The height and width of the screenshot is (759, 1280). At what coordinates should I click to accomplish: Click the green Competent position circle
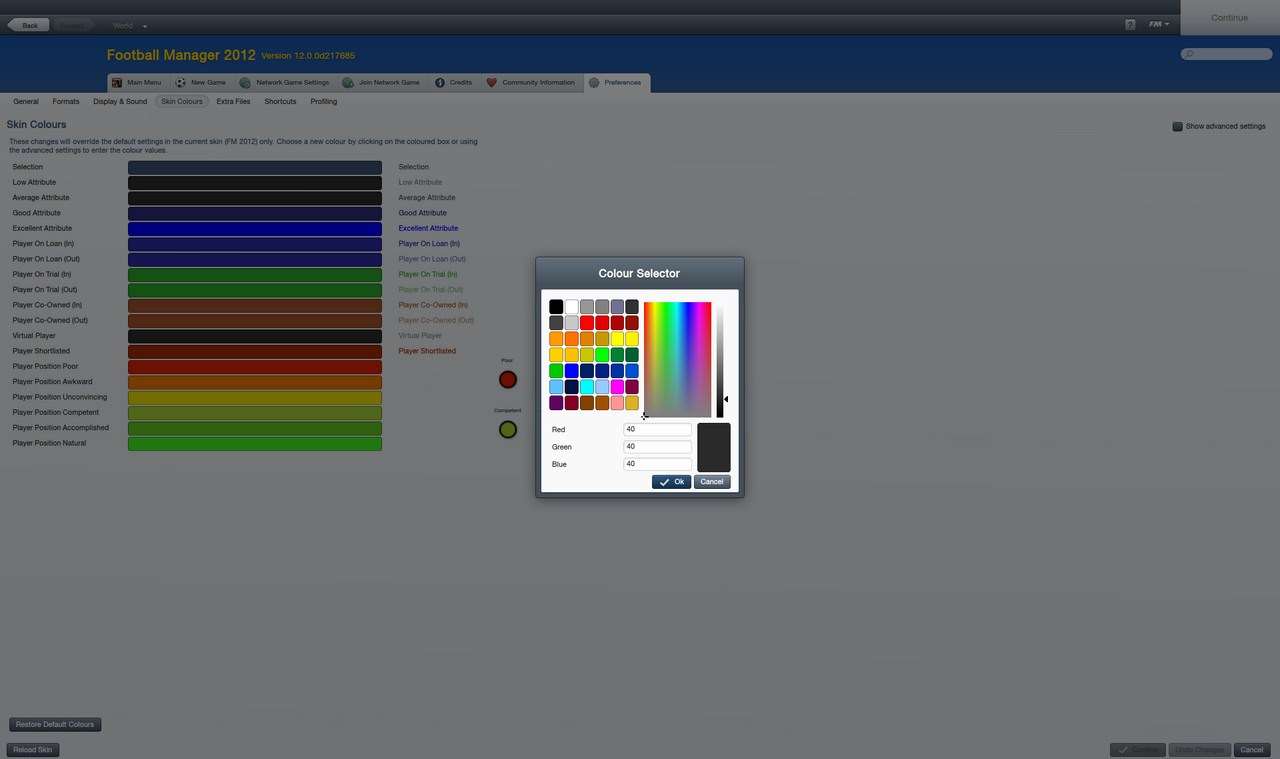[508, 430]
